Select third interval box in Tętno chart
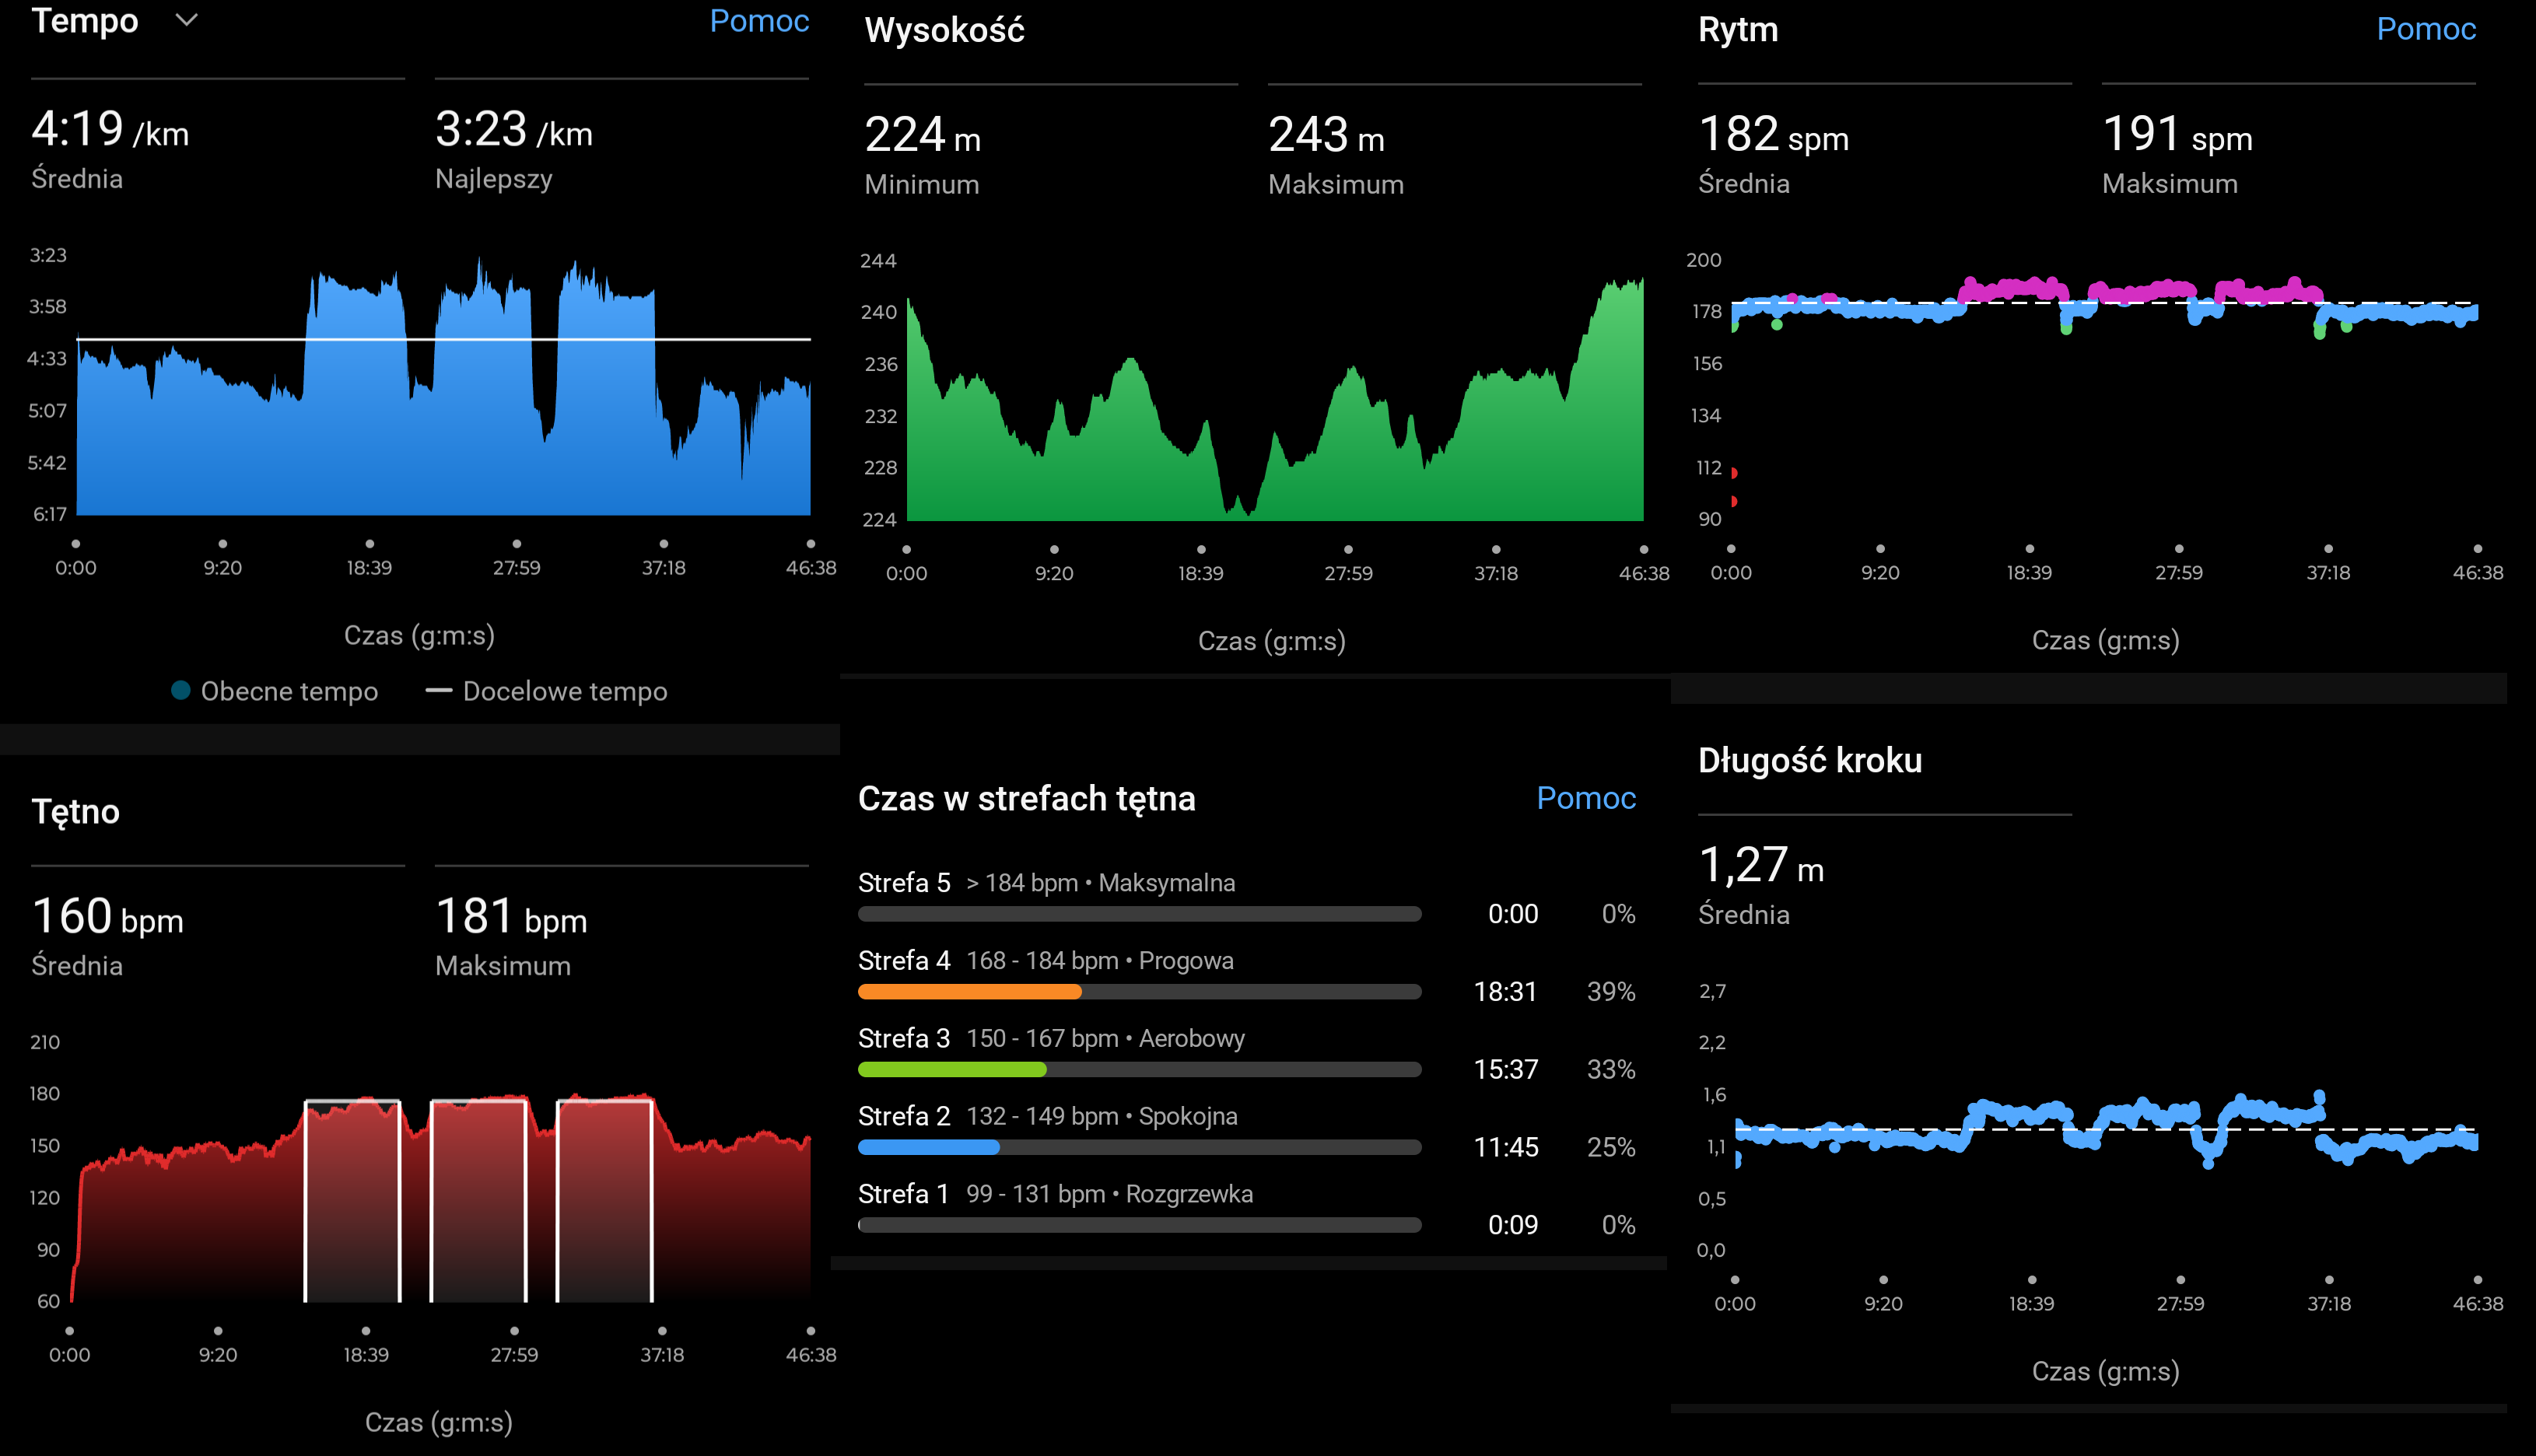The width and height of the screenshot is (2536, 1456). point(604,1200)
